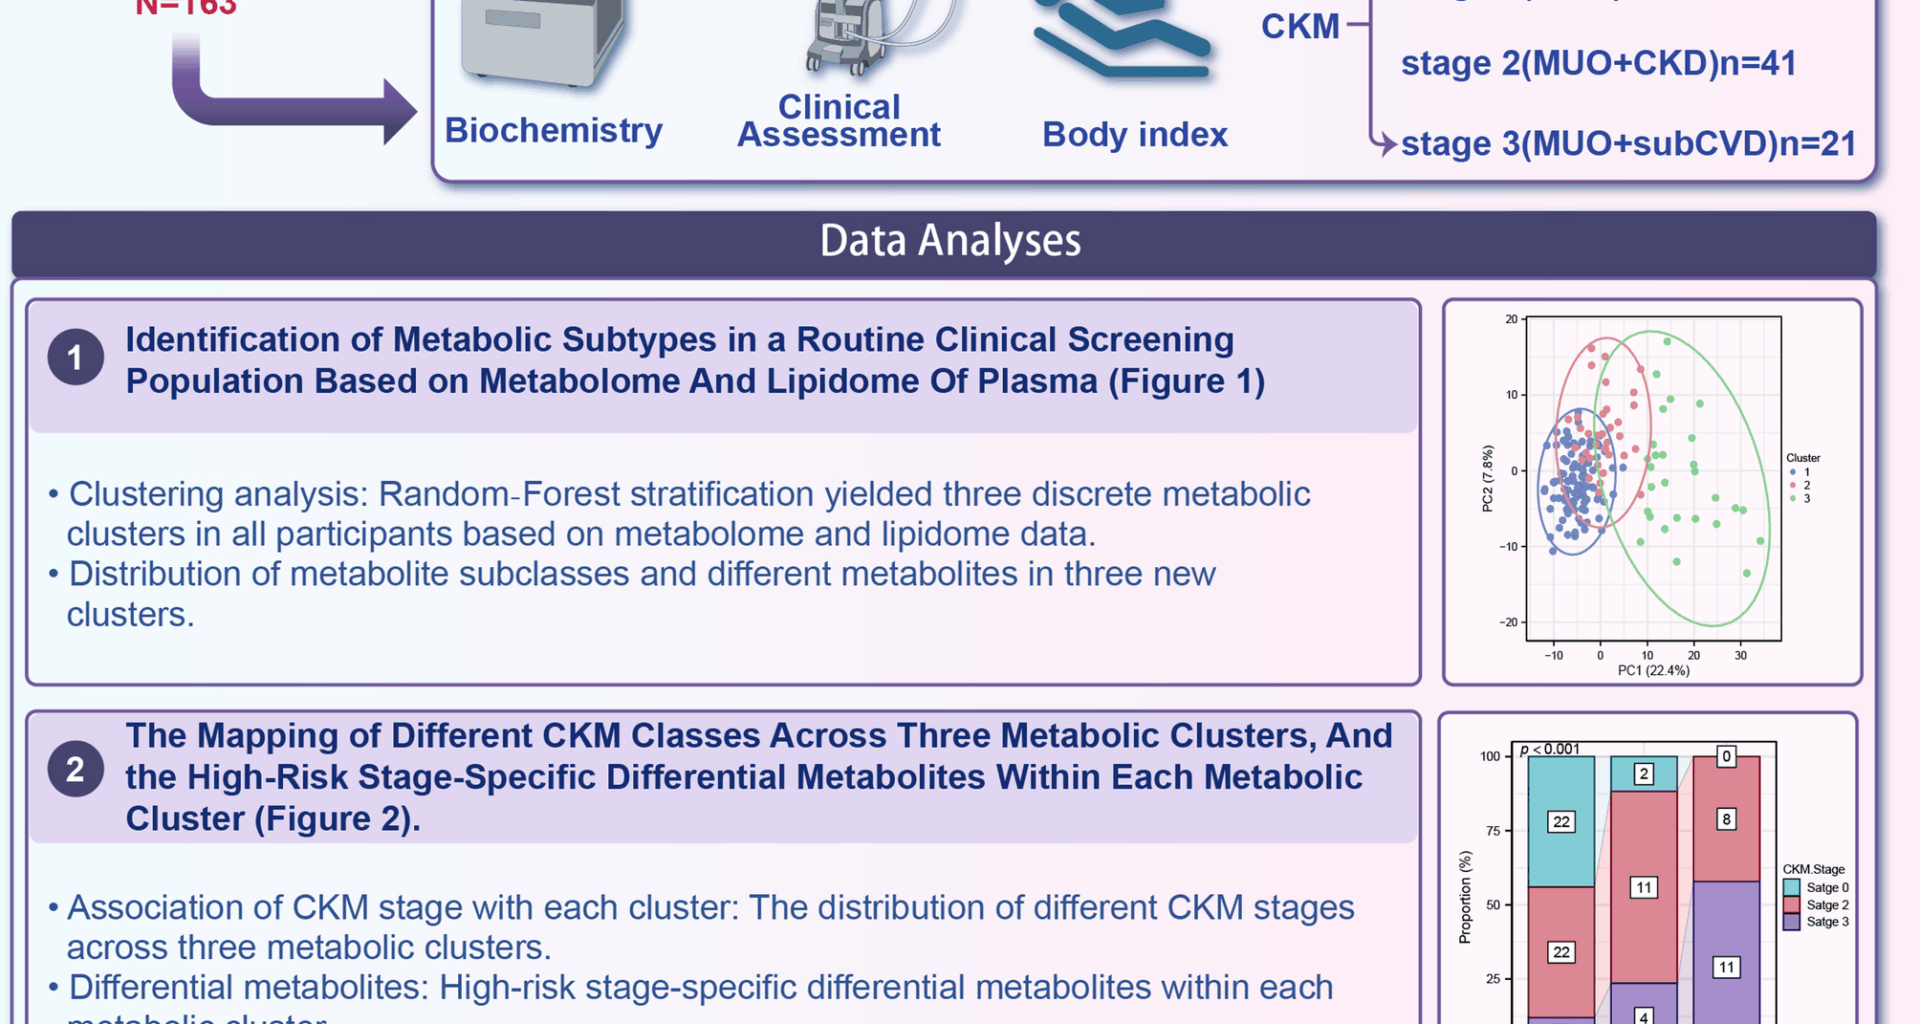Open the CKM stage stacked bar chart
The width and height of the screenshot is (1920, 1024).
point(1648,880)
